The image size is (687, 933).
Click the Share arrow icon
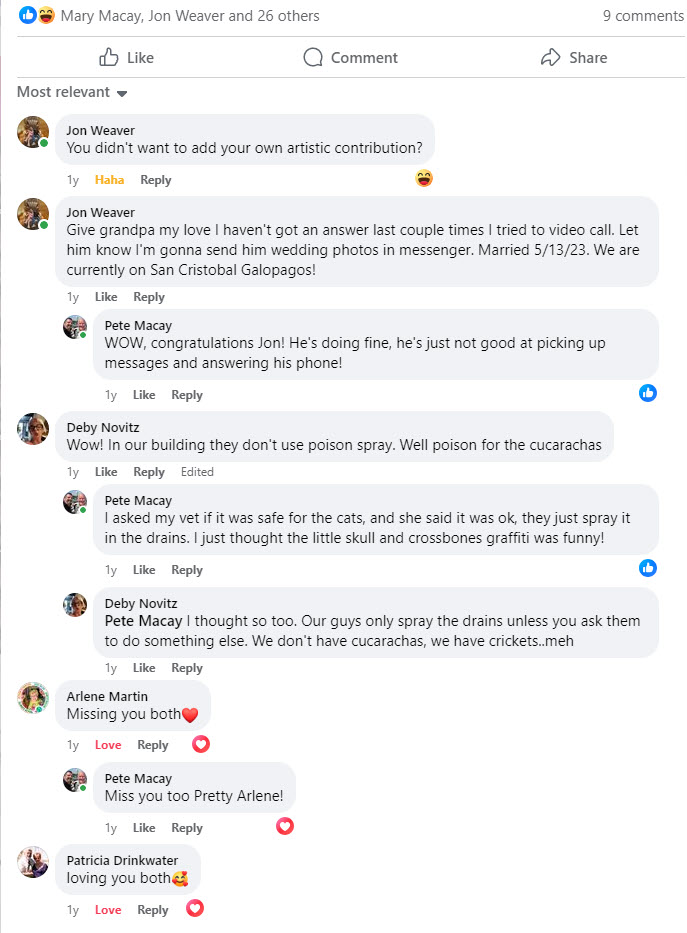(x=550, y=57)
